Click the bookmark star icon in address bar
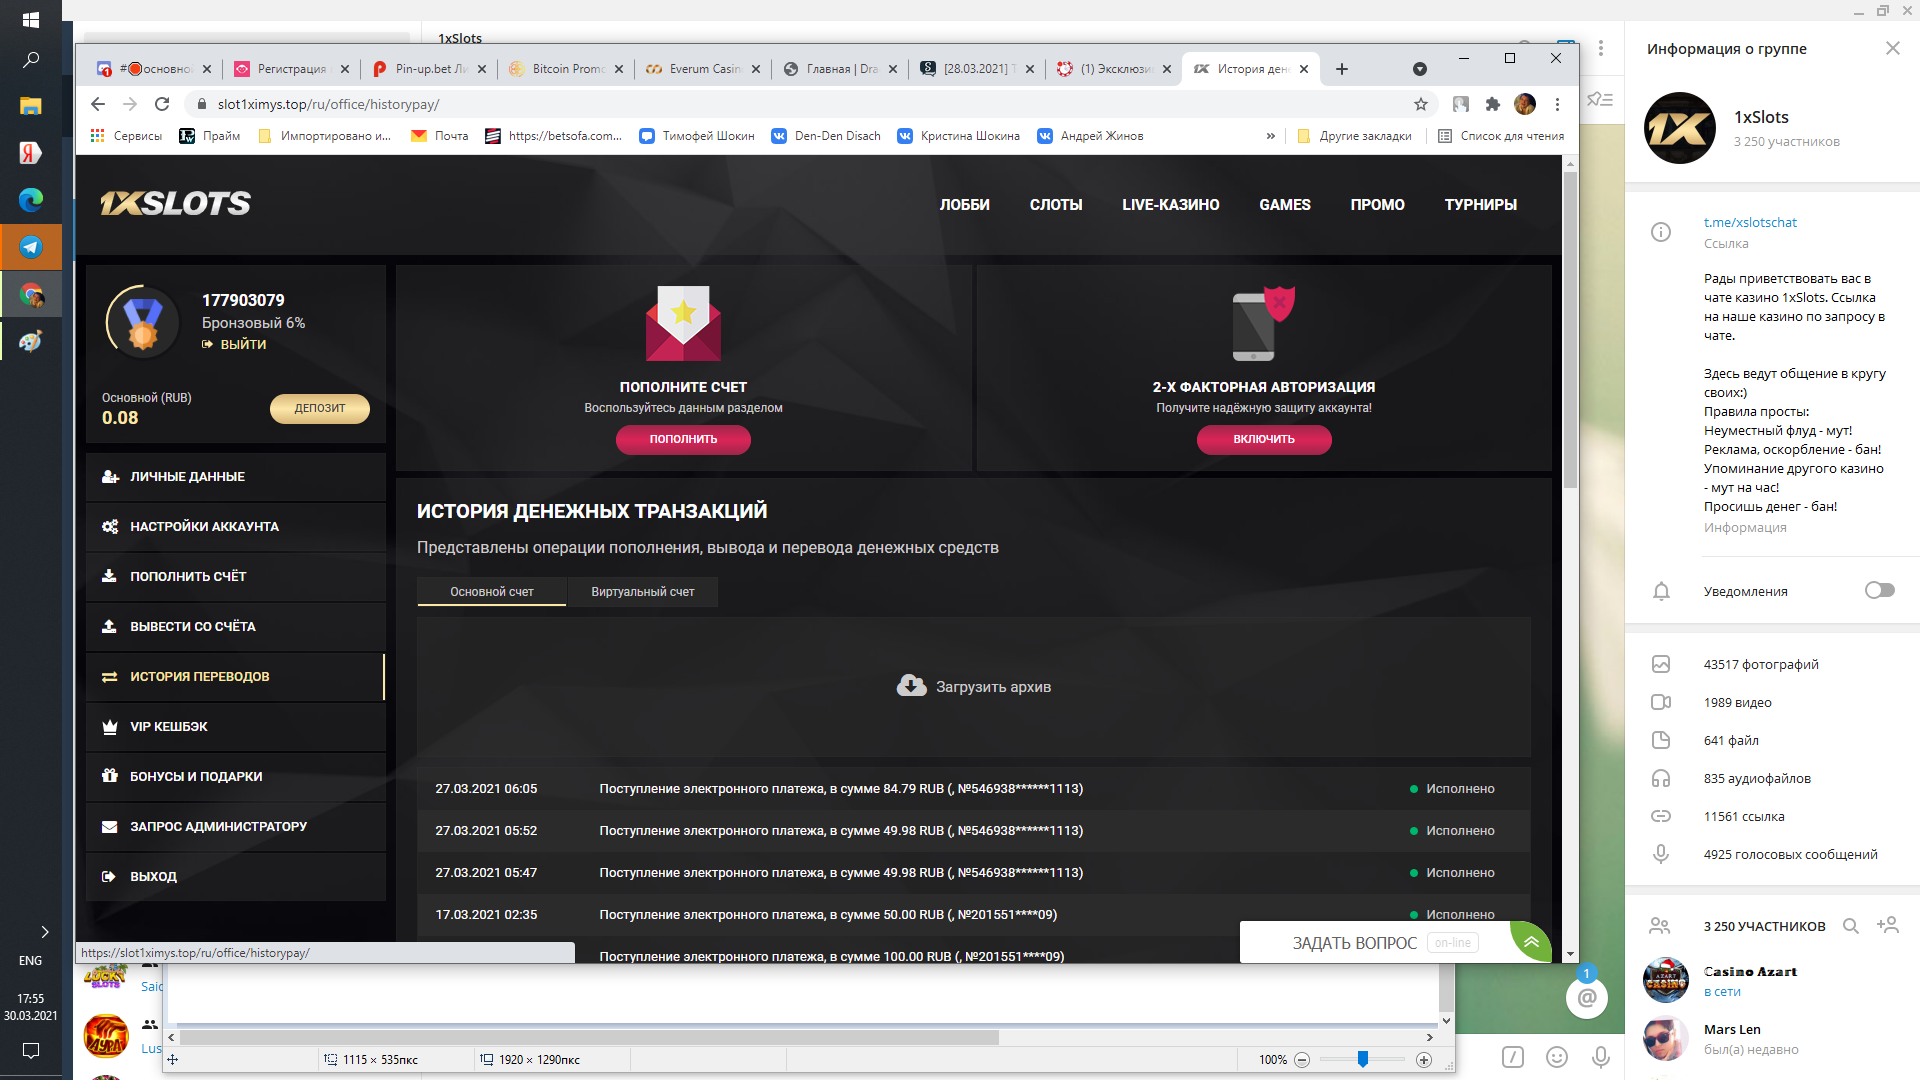The width and height of the screenshot is (1920, 1080). (1420, 104)
